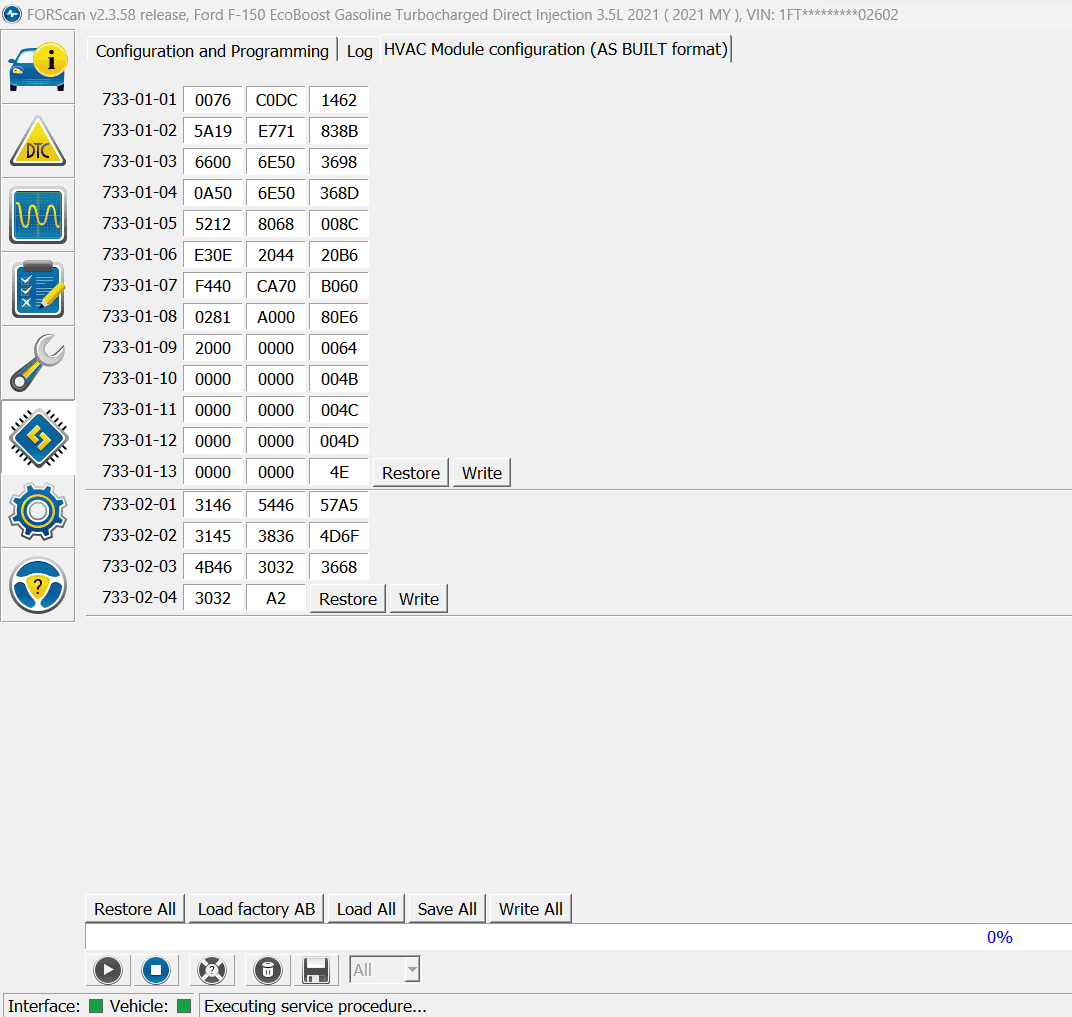Viewport: 1072px width, 1017px height.
Task: Click field 0064 in row 733-01-09
Action: click(x=339, y=348)
